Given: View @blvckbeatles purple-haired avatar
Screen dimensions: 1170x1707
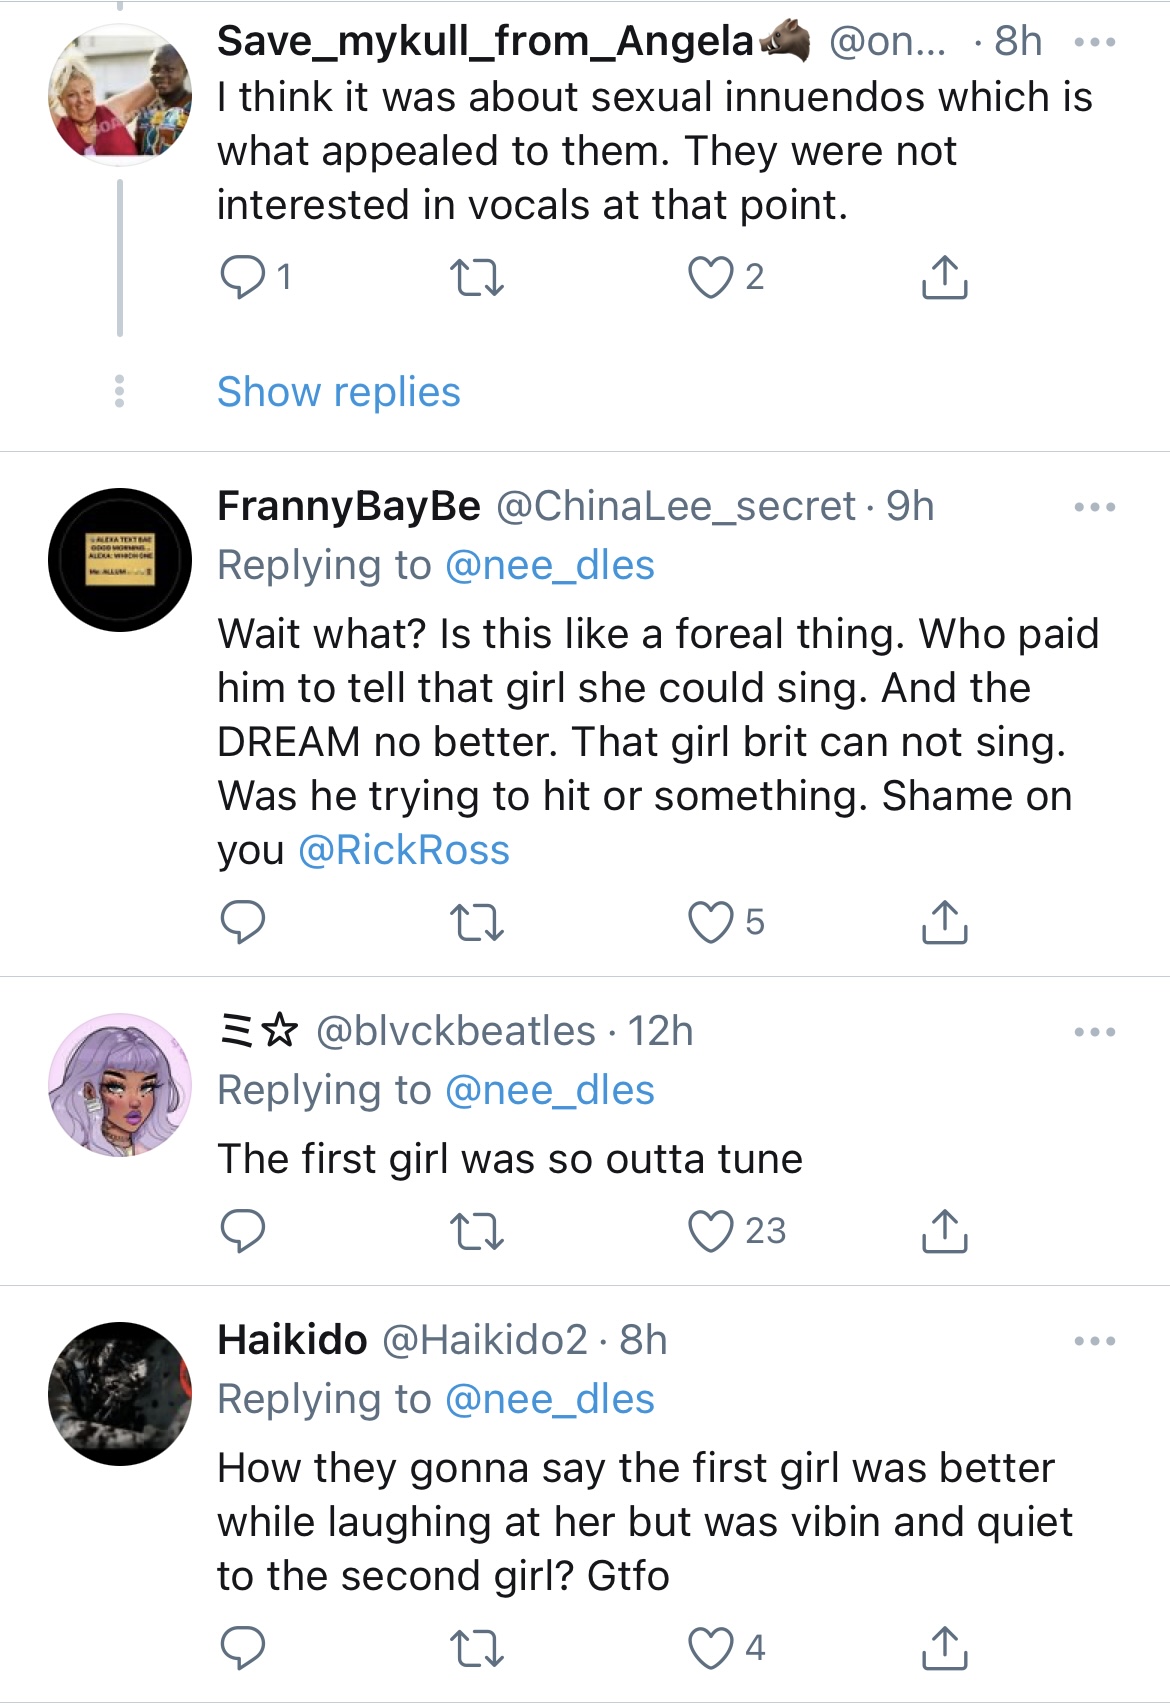Looking at the screenshot, I should pyautogui.click(x=120, y=1085).
